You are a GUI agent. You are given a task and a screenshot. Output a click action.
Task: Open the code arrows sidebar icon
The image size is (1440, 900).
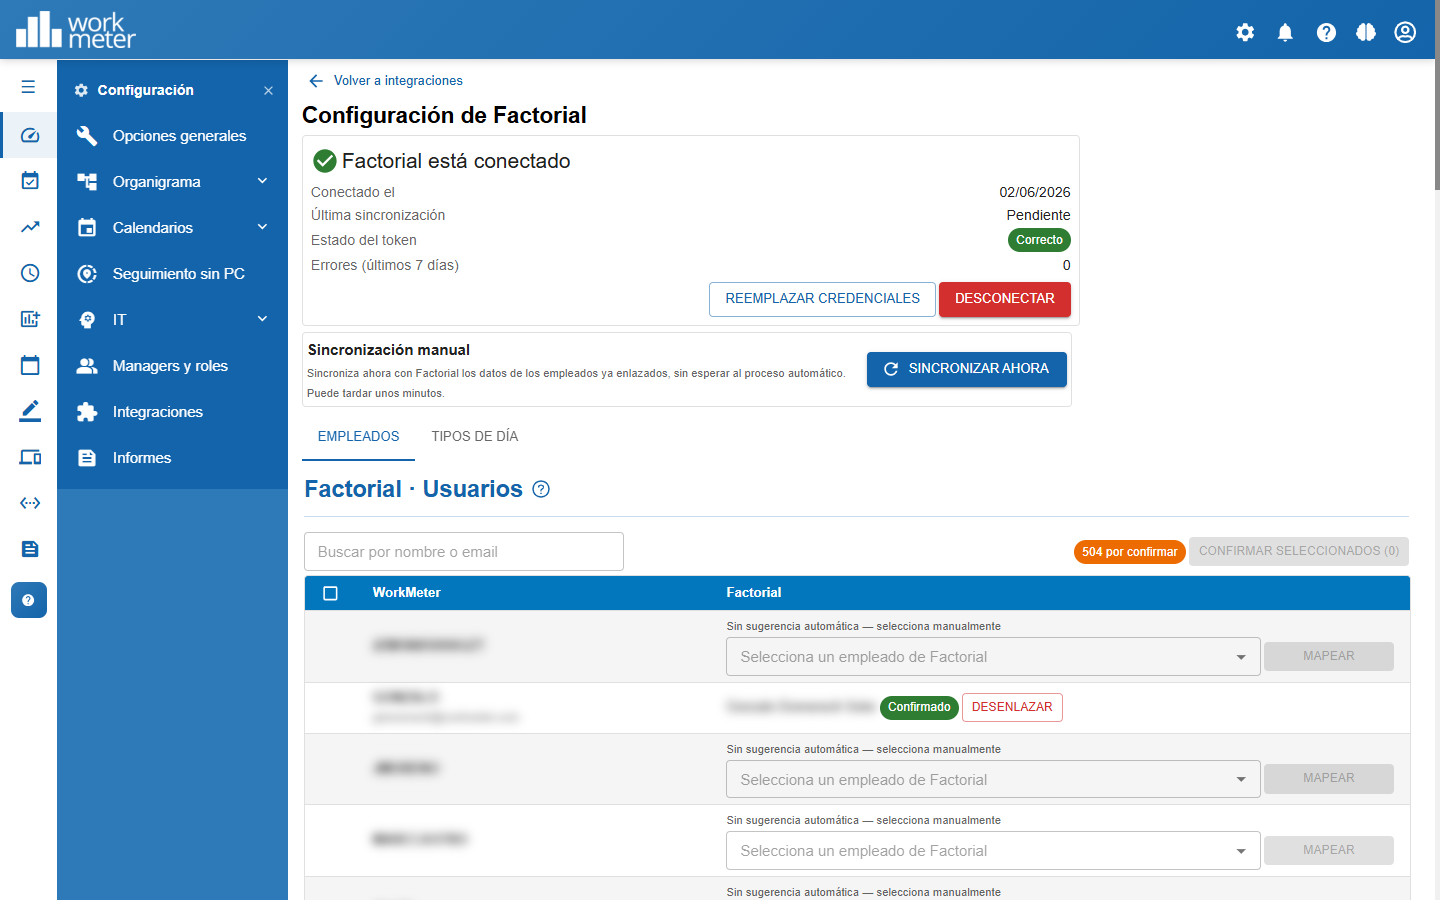tap(30, 503)
